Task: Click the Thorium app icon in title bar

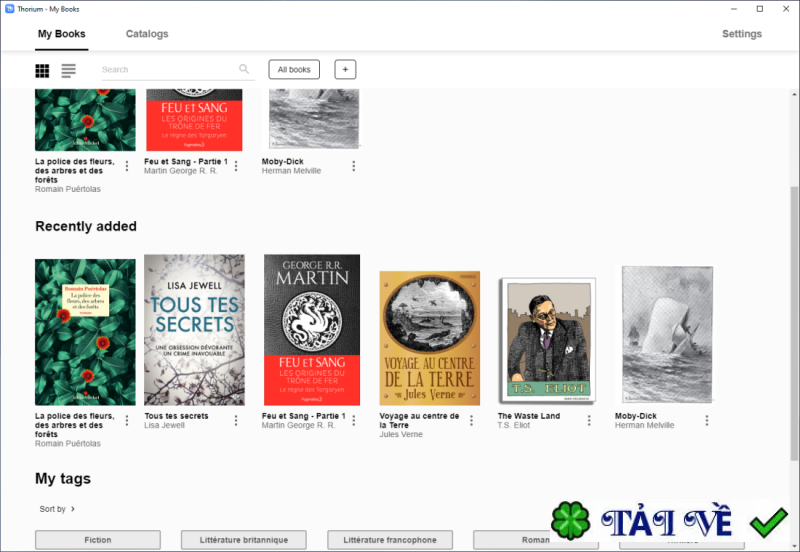Action: coord(9,9)
